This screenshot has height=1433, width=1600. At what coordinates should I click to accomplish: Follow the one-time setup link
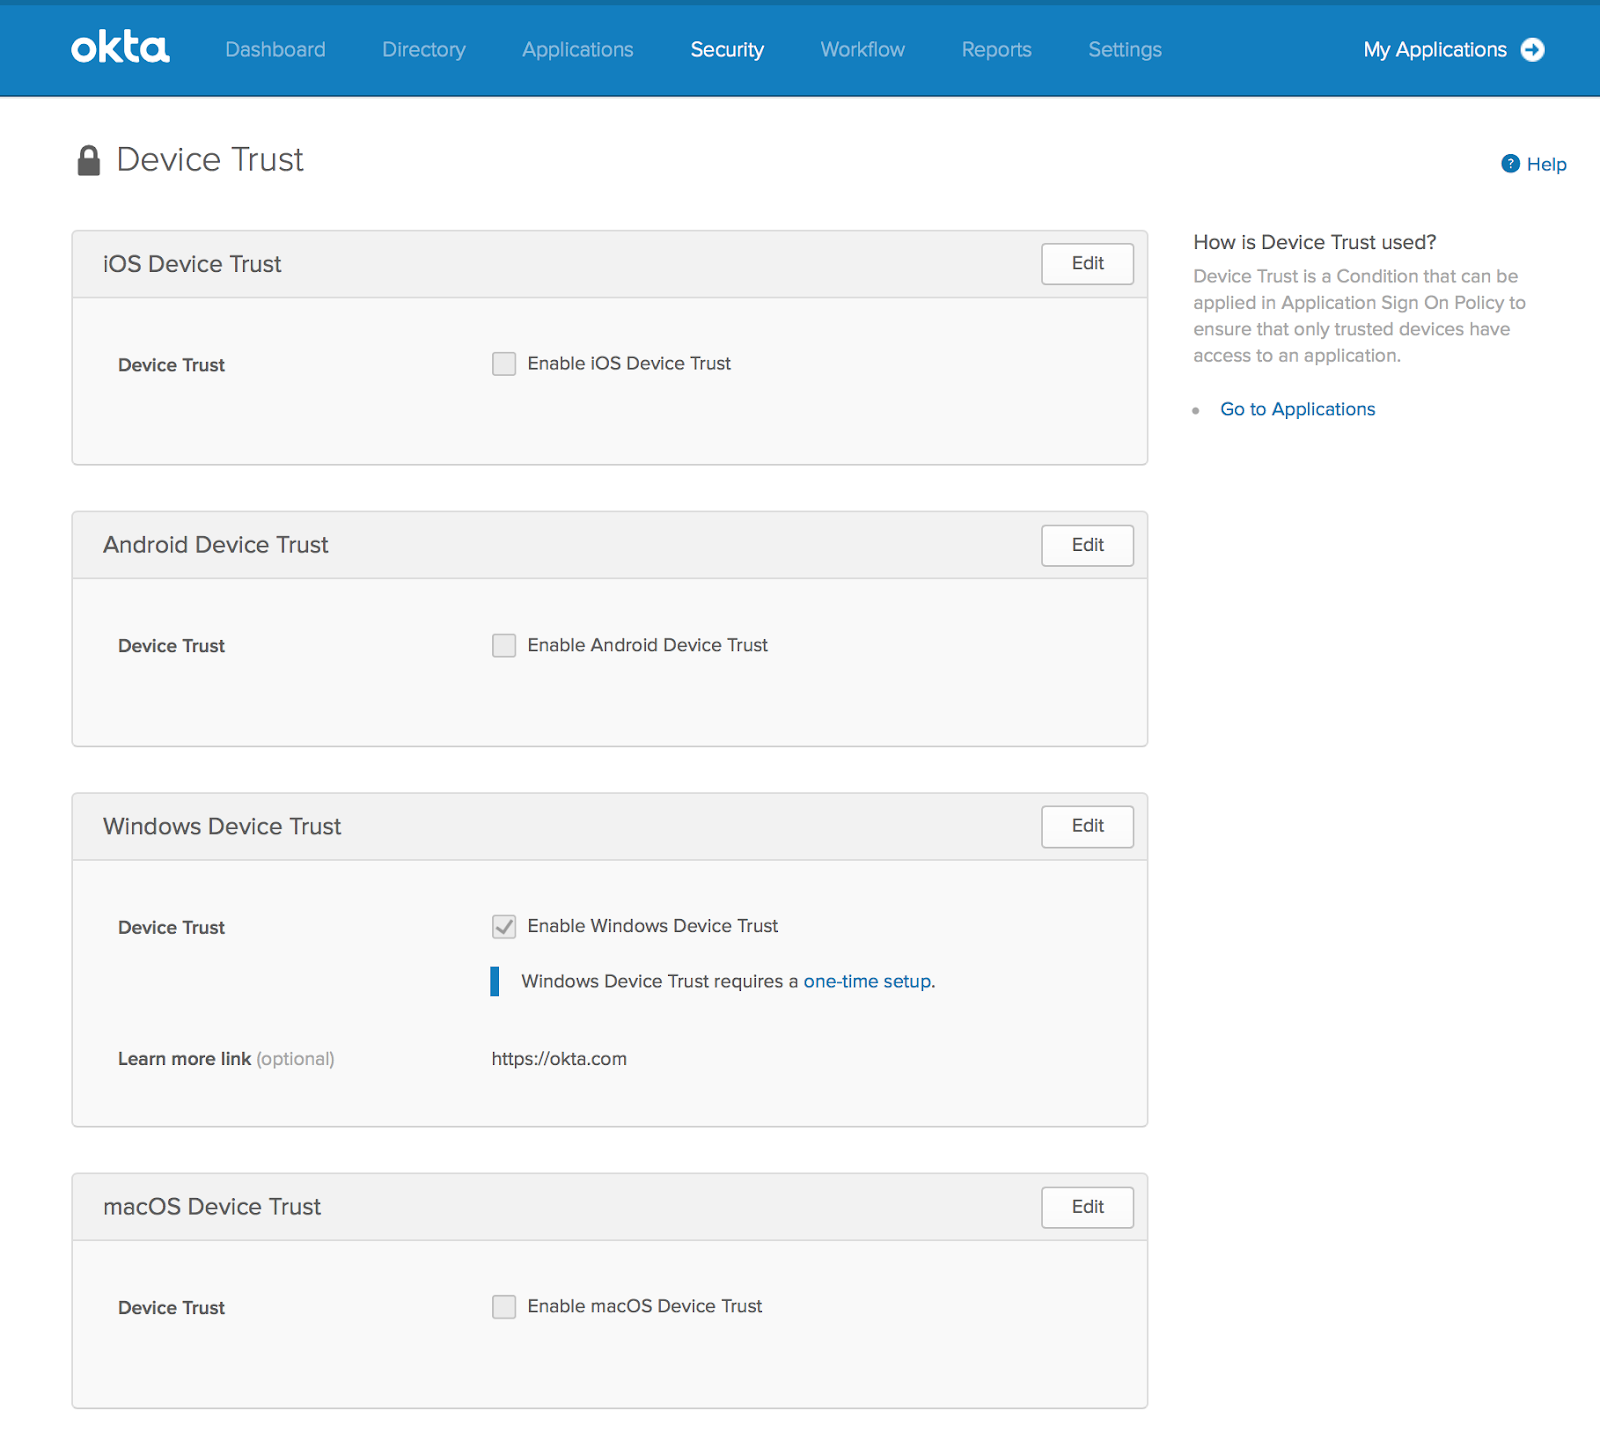867,982
